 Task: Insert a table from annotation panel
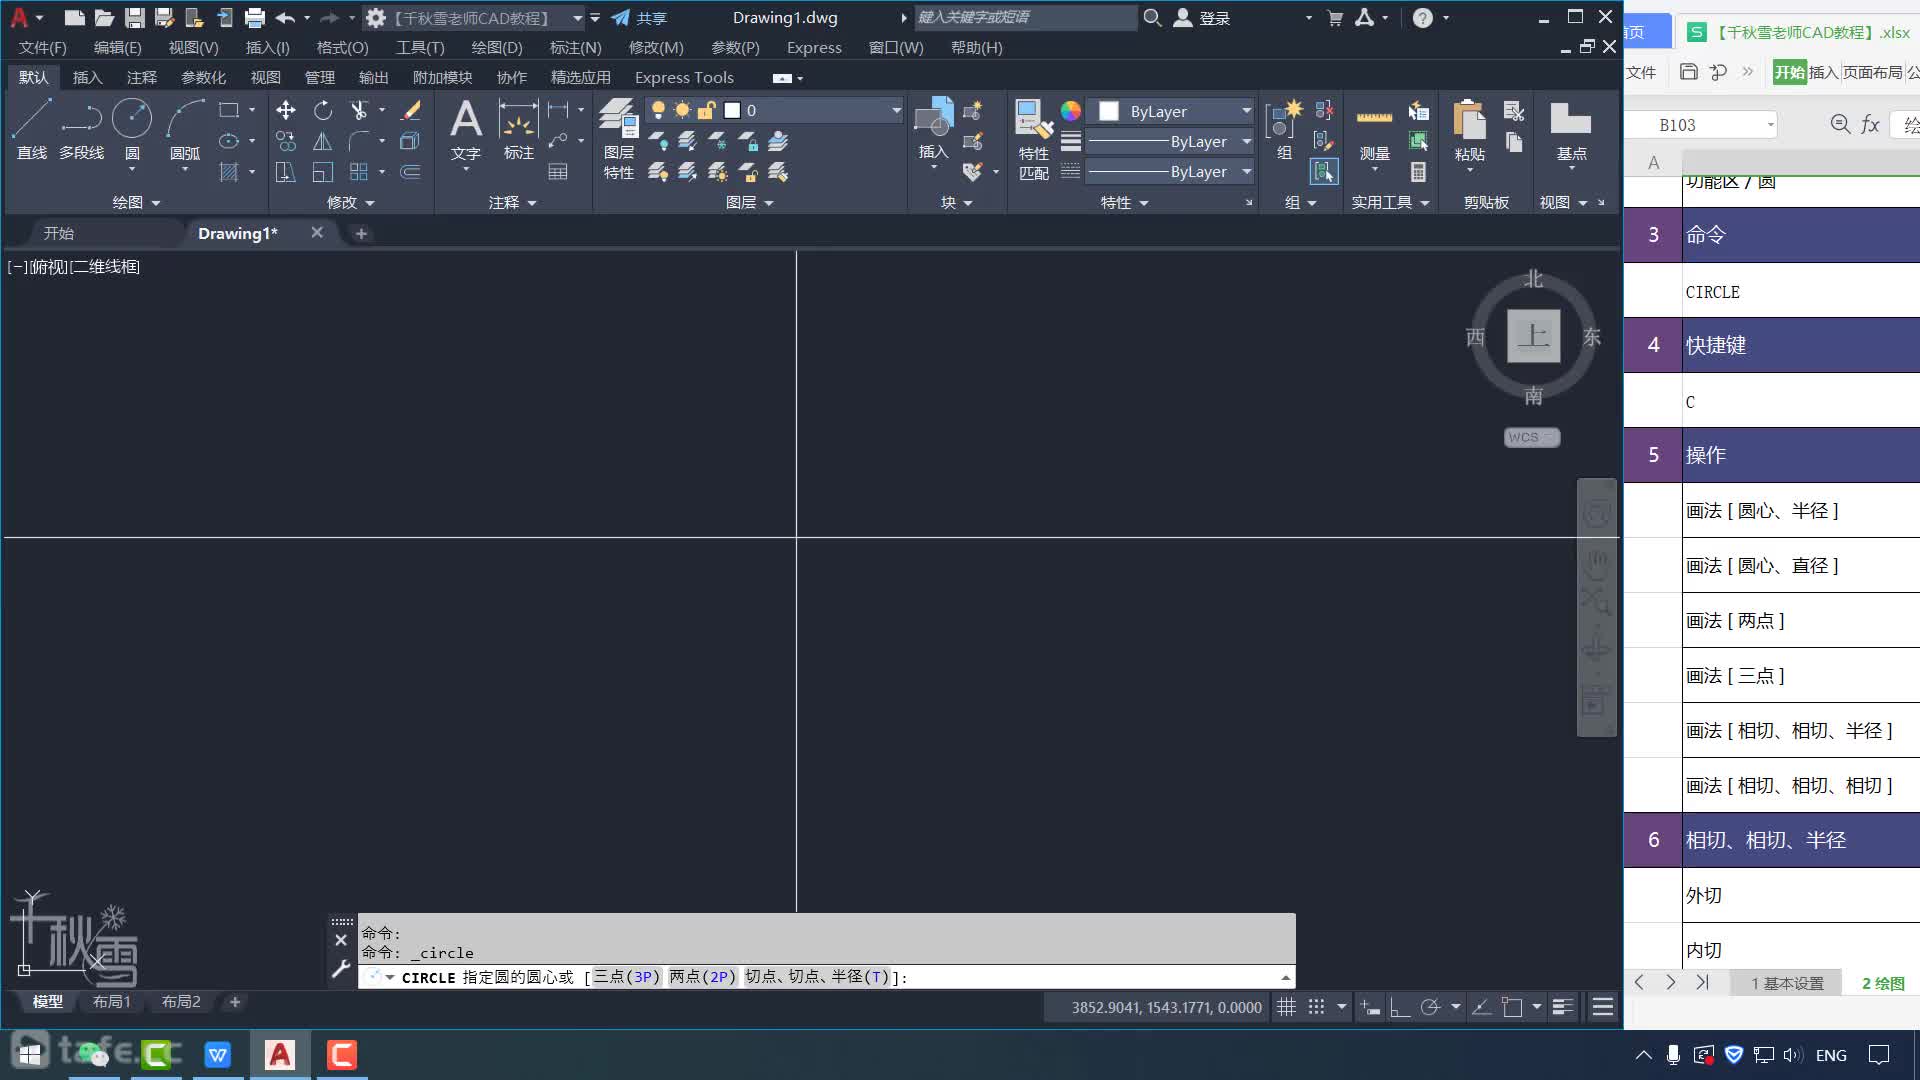[x=558, y=172]
